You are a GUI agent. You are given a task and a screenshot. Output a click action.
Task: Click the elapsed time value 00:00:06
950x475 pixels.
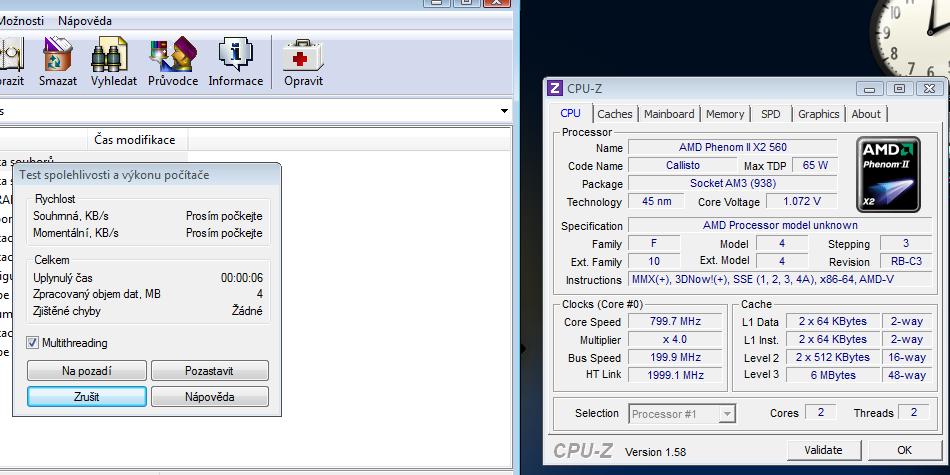click(242, 278)
